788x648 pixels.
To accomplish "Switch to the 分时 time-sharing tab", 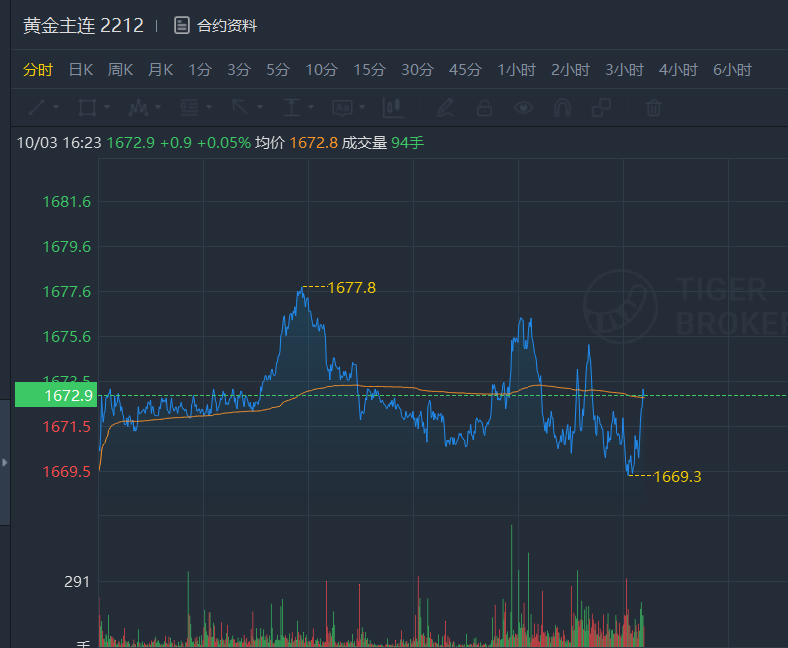I will 38,69.
